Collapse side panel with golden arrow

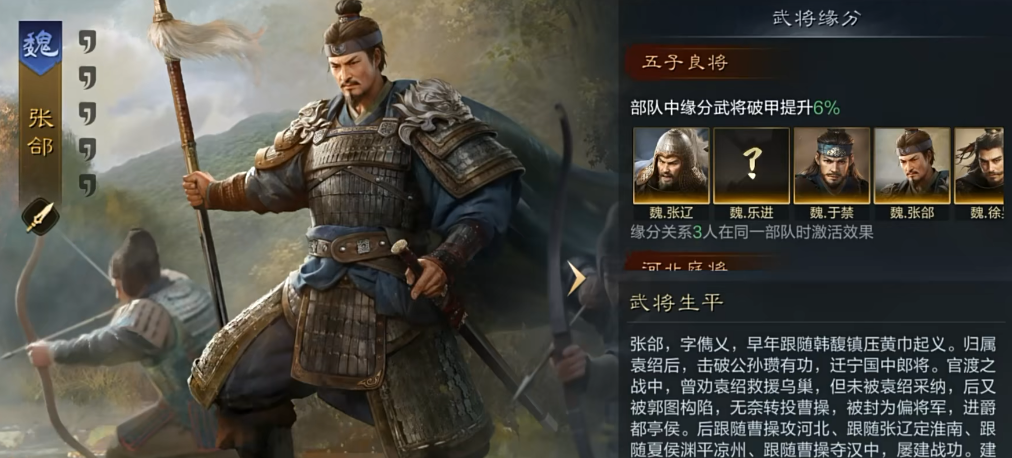pyautogui.click(x=575, y=279)
